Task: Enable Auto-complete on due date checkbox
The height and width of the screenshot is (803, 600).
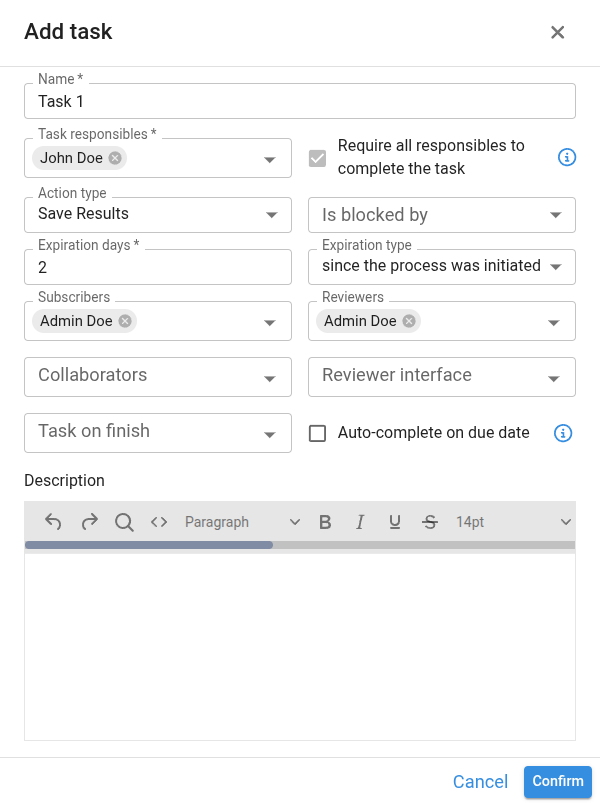Action: tap(318, 433)
